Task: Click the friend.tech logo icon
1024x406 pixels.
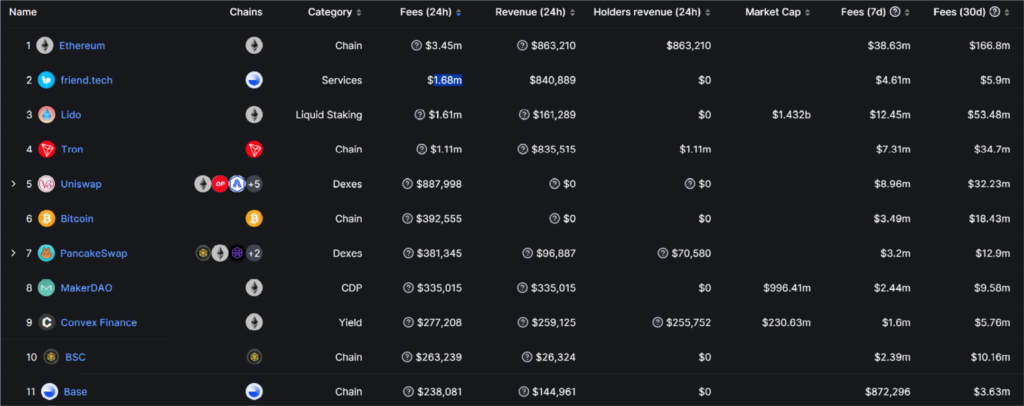Action: coord(46,80)
